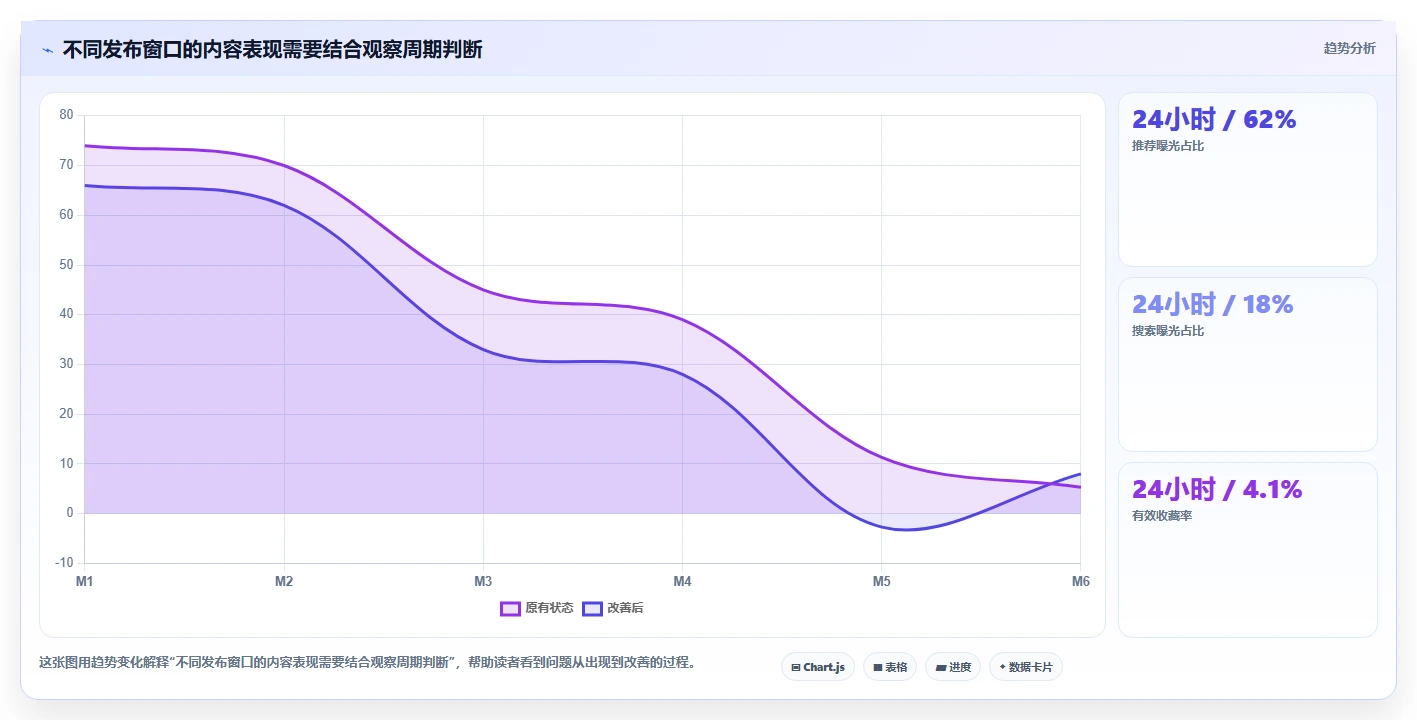Open the Chart.js tag chip

[817, 667]
